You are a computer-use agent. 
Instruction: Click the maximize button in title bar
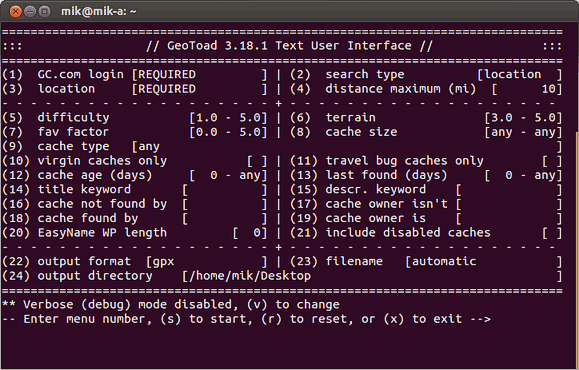[44, 11]
